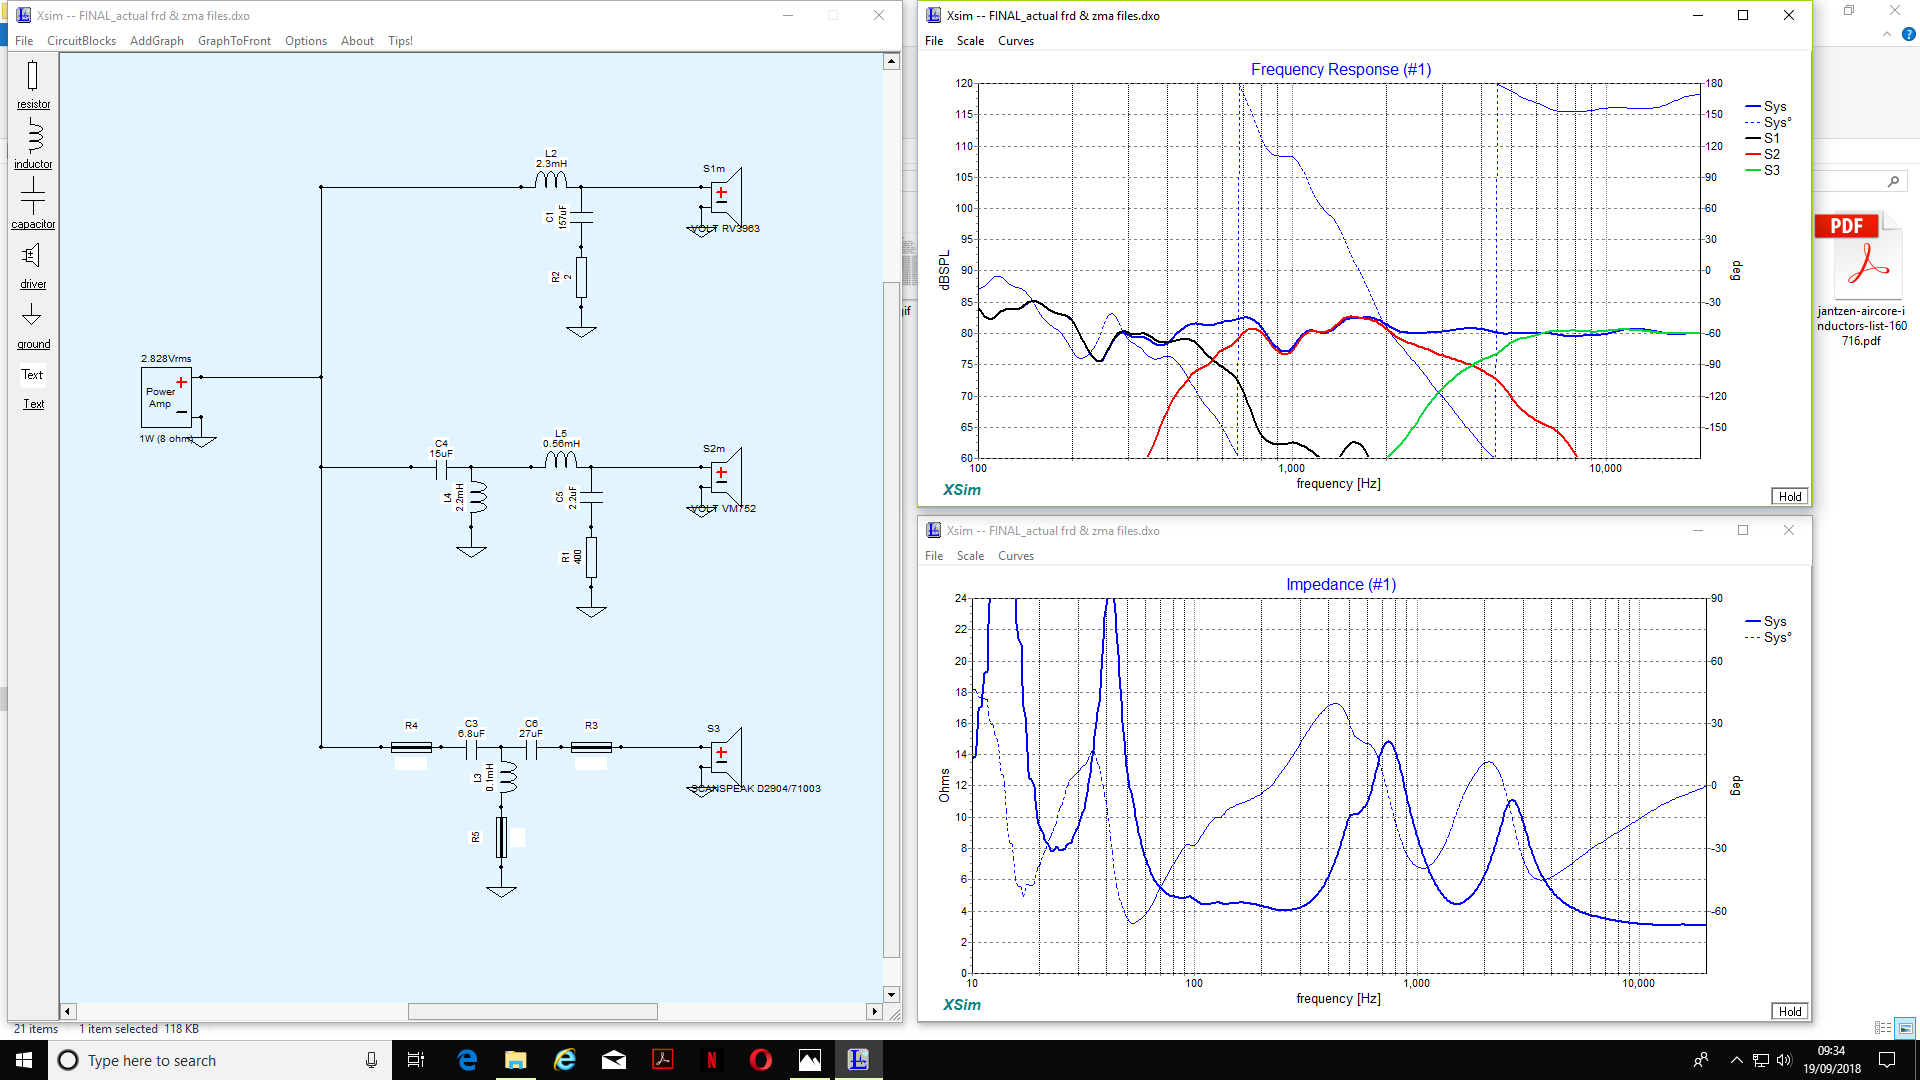Open the notification center icon
The image size is (1920, 1080).
coord(1887,1060)
